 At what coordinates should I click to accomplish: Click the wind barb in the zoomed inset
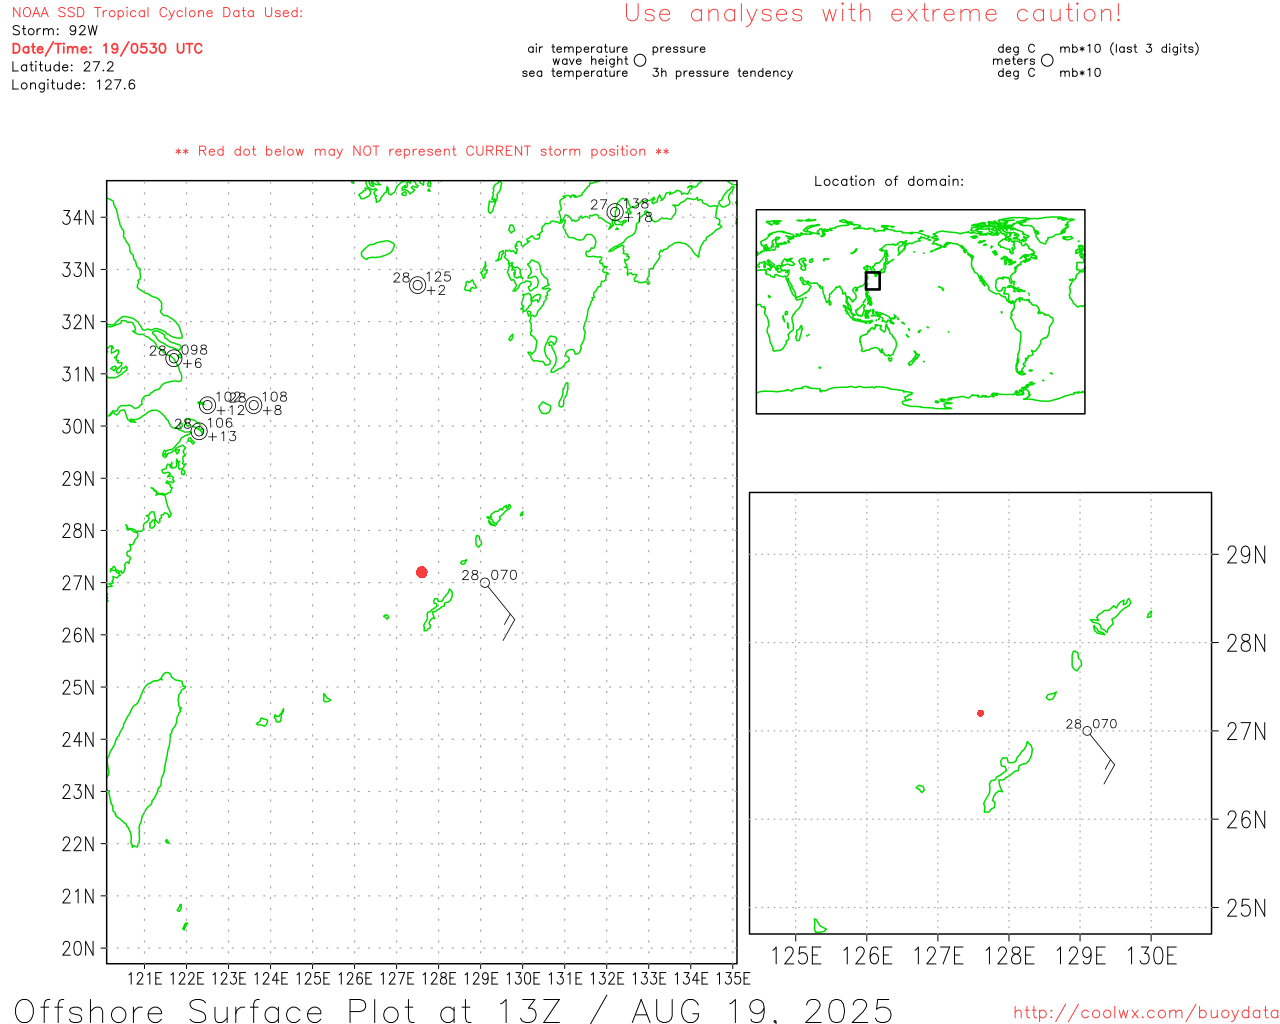coord(1102,757)
